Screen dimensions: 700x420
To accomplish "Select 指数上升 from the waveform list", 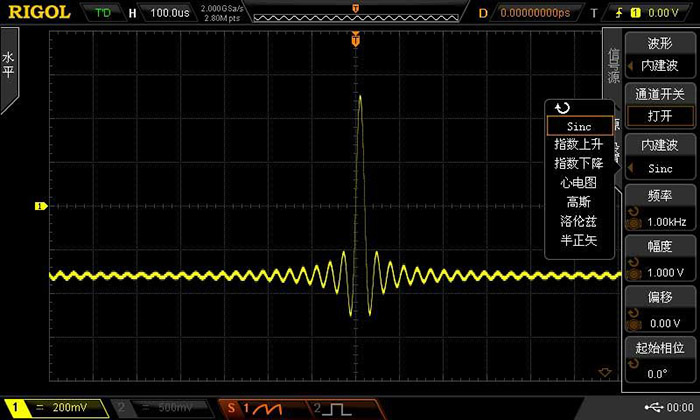I will 578,145.
